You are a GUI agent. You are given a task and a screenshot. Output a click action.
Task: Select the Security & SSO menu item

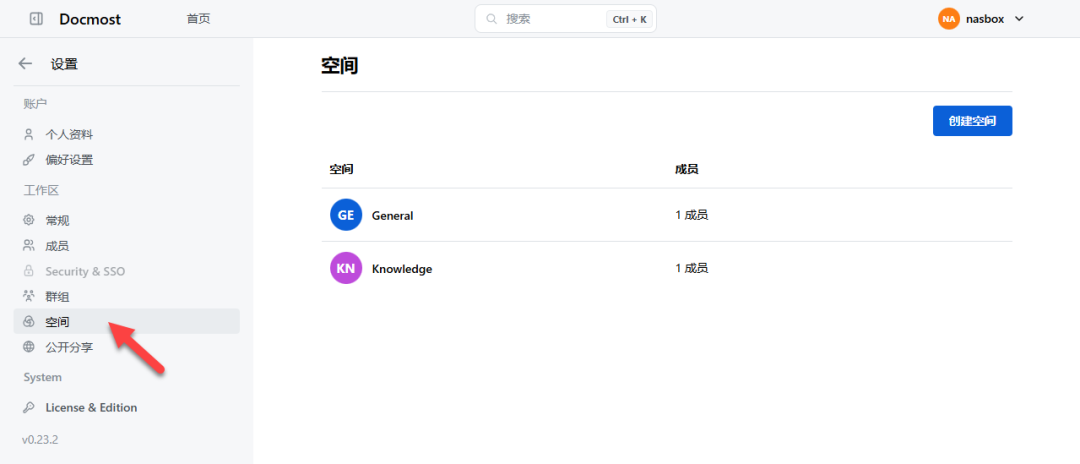tap(85, 271)
